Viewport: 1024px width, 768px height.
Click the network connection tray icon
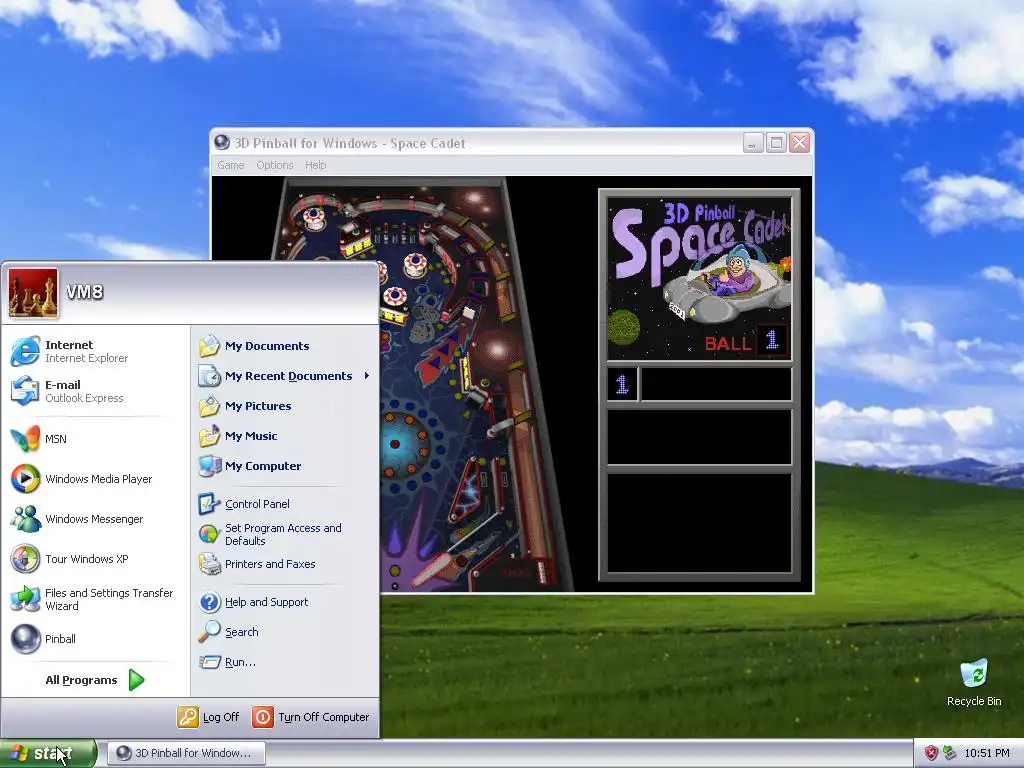tap(950, 753)
